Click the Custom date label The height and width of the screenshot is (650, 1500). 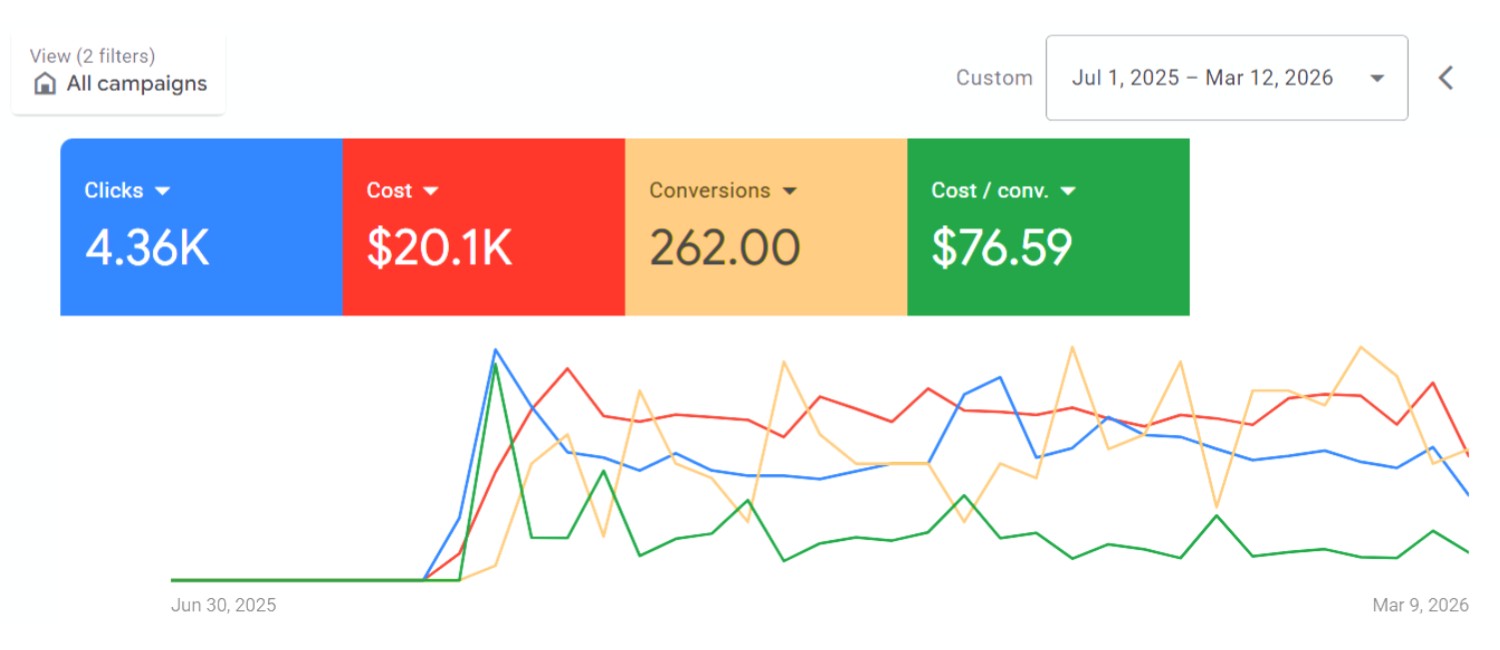point(994,78)
